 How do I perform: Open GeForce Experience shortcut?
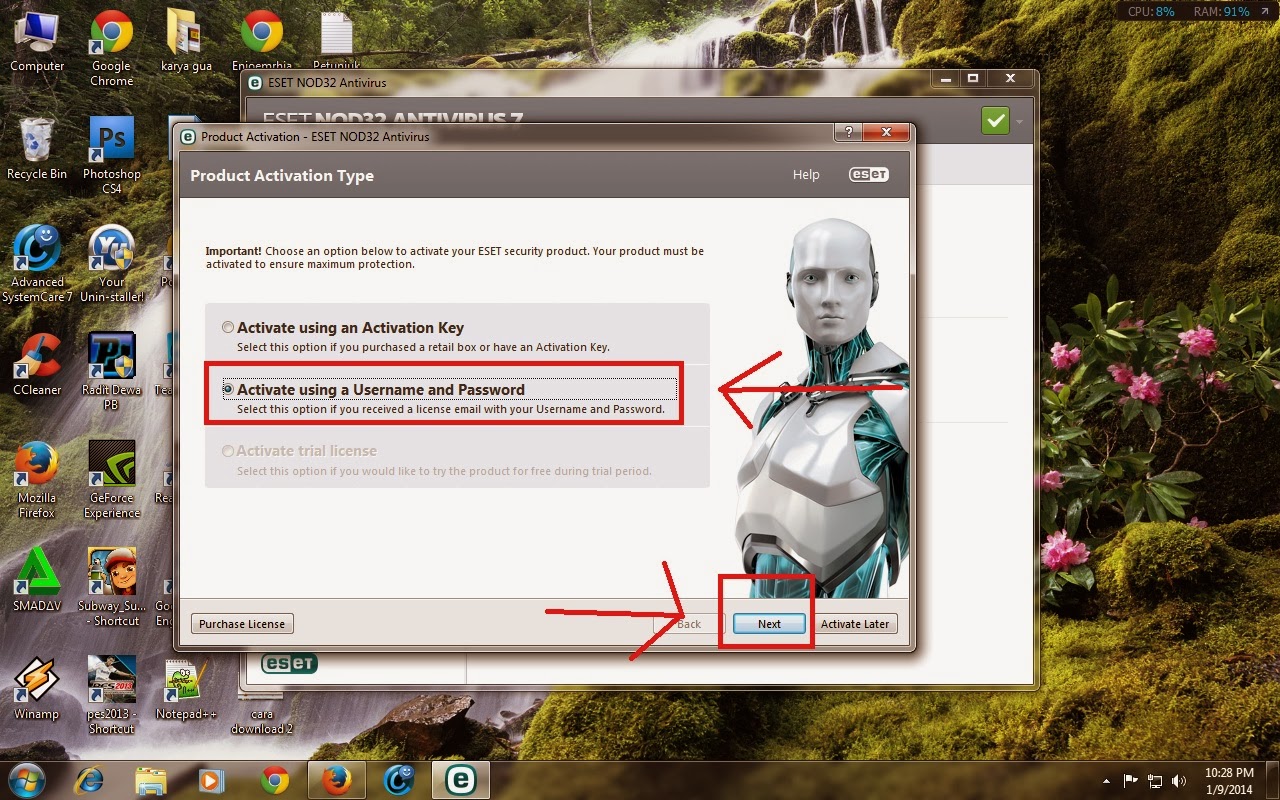[x=111, y=481]
